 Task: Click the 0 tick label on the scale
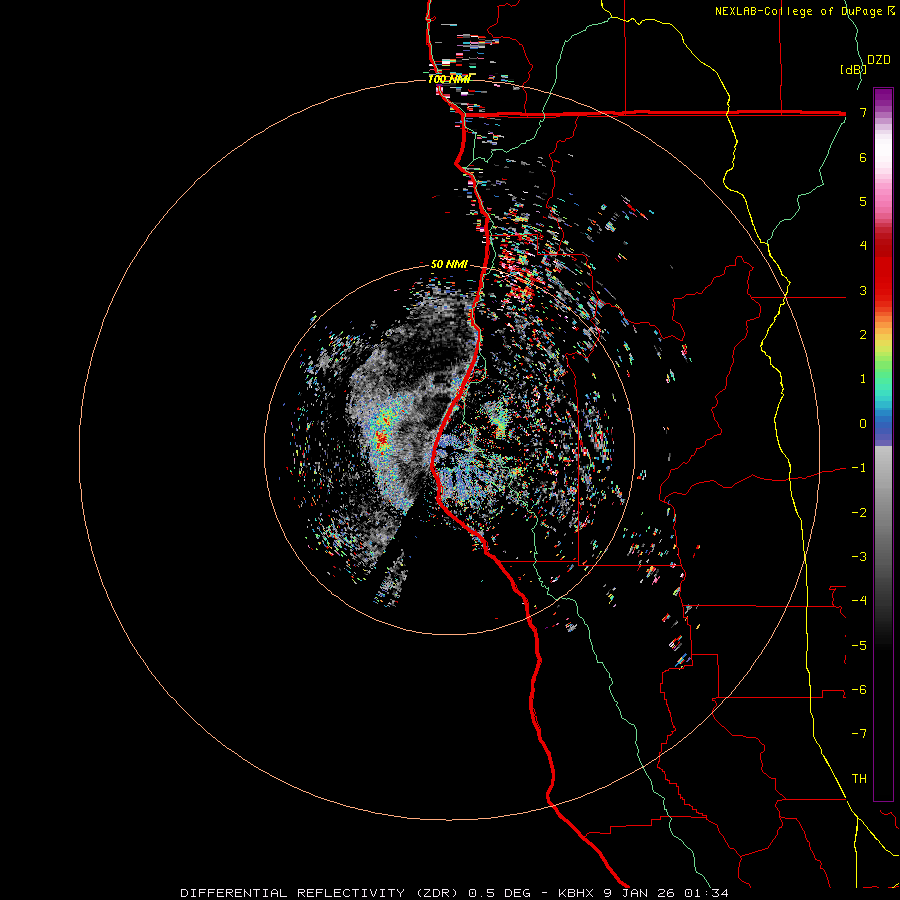coord(863,424)
